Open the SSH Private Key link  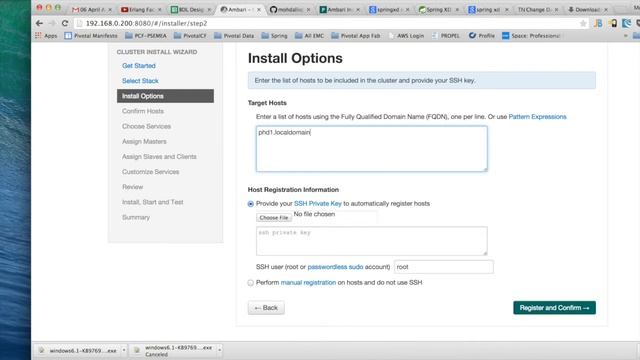pos(318,203)
